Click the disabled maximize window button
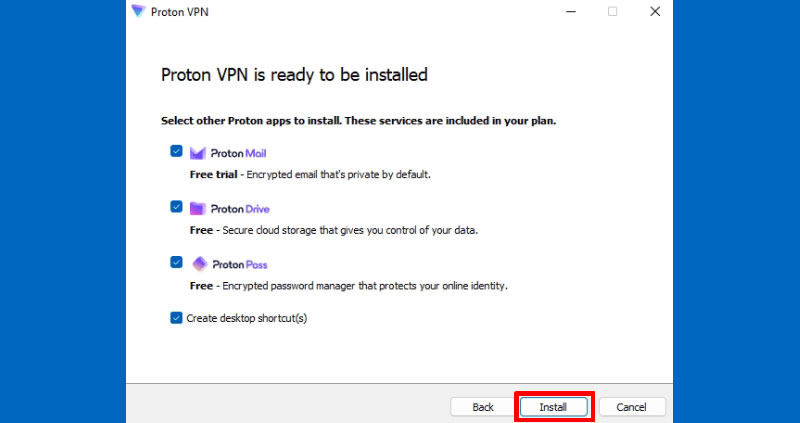 click(612, 12)
